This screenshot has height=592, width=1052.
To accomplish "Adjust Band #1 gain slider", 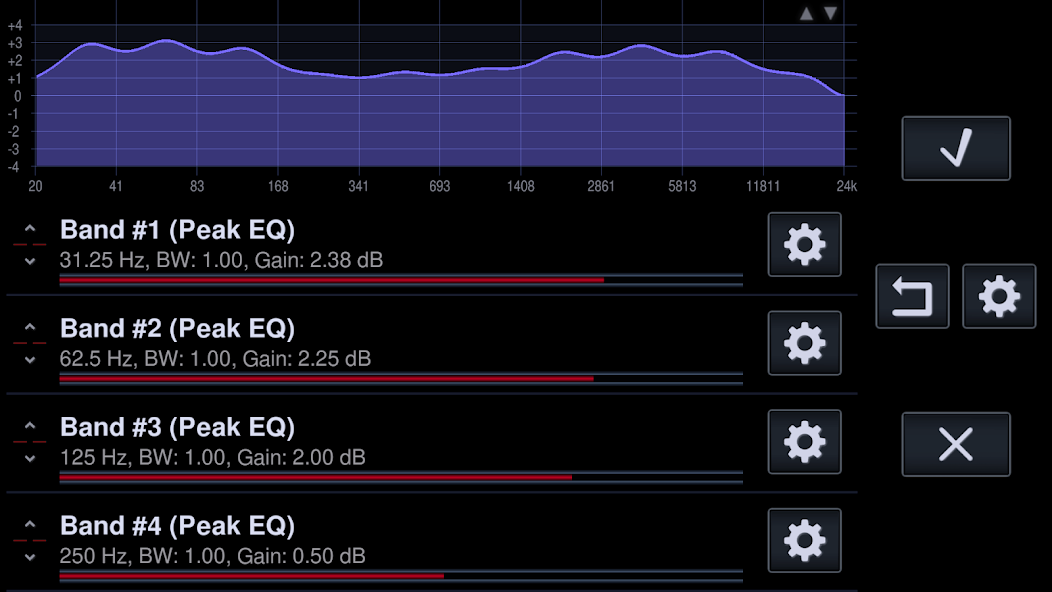I will click(401, 280).
